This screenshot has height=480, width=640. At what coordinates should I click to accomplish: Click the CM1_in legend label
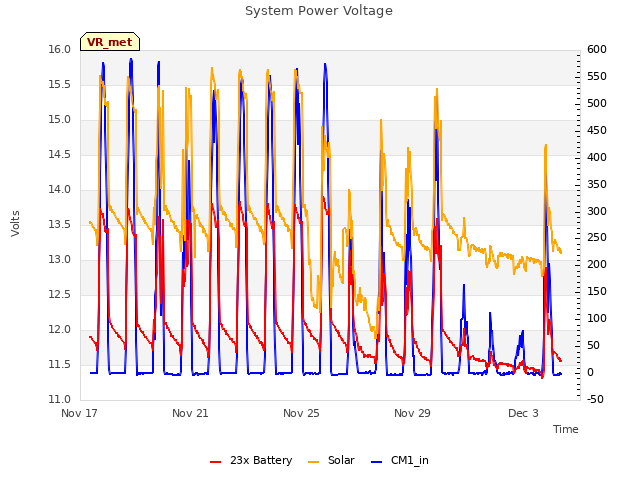tap(410, 460)
